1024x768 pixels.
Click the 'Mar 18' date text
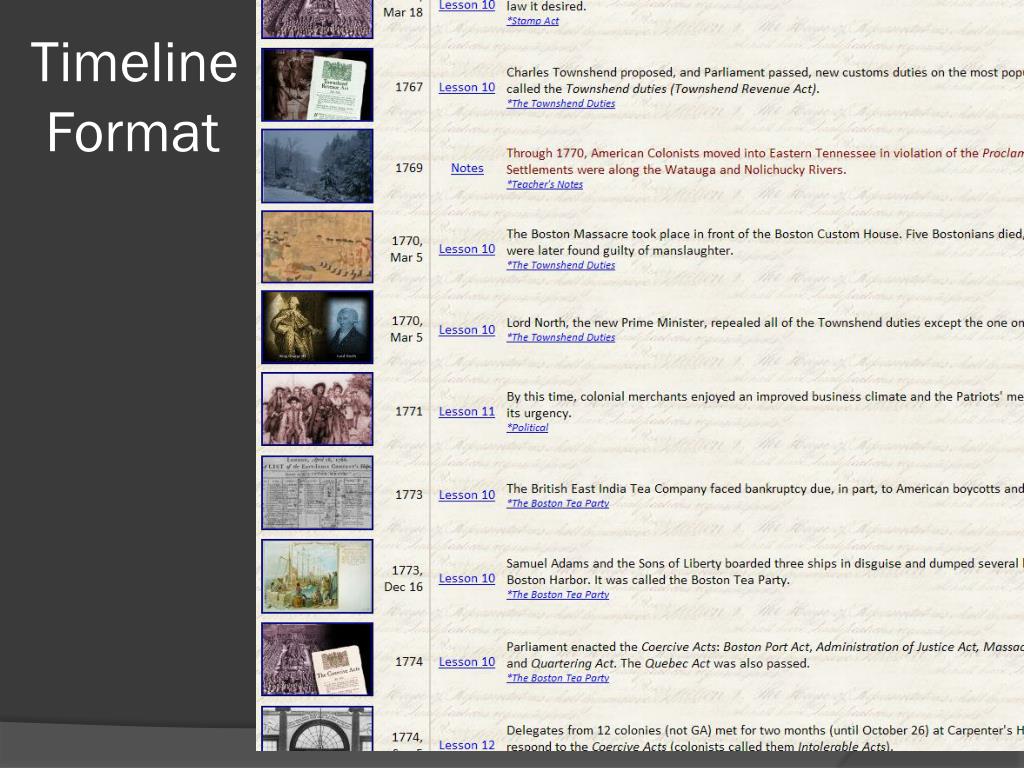click(403, 12)
